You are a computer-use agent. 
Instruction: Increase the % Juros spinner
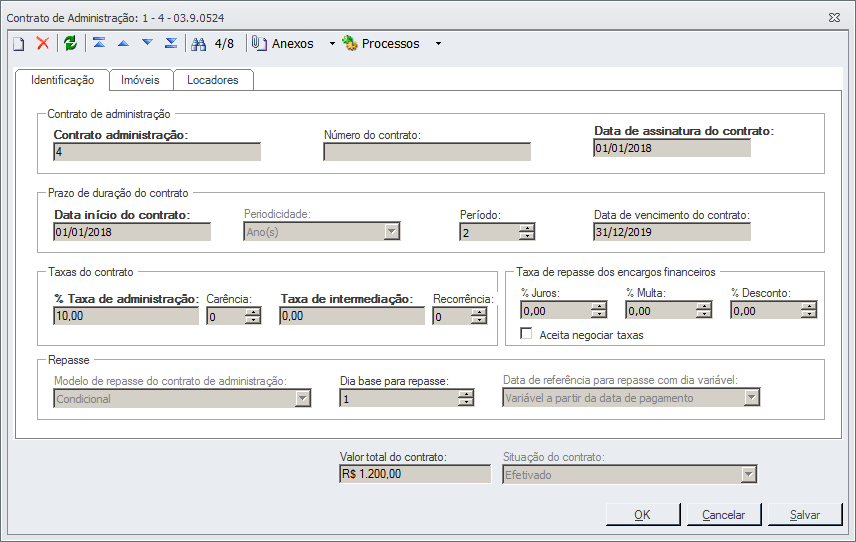[x=599, y=306]
